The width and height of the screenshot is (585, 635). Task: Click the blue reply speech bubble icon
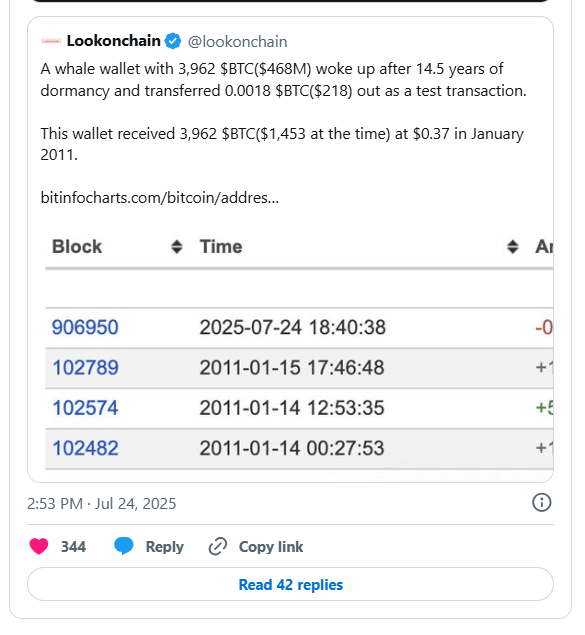pyautogui.click(x=123, y=546)
